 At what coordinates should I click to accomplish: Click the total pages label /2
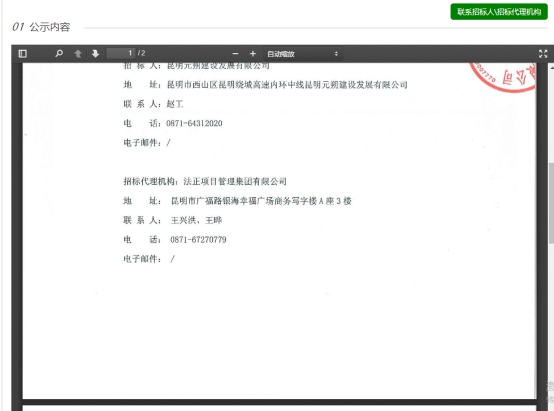[x=142, y=53]
